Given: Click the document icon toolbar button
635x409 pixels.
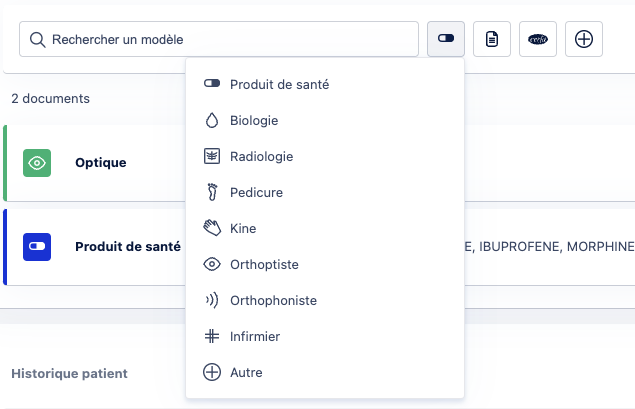Looking at the screenshot, I should click(492, 39).
